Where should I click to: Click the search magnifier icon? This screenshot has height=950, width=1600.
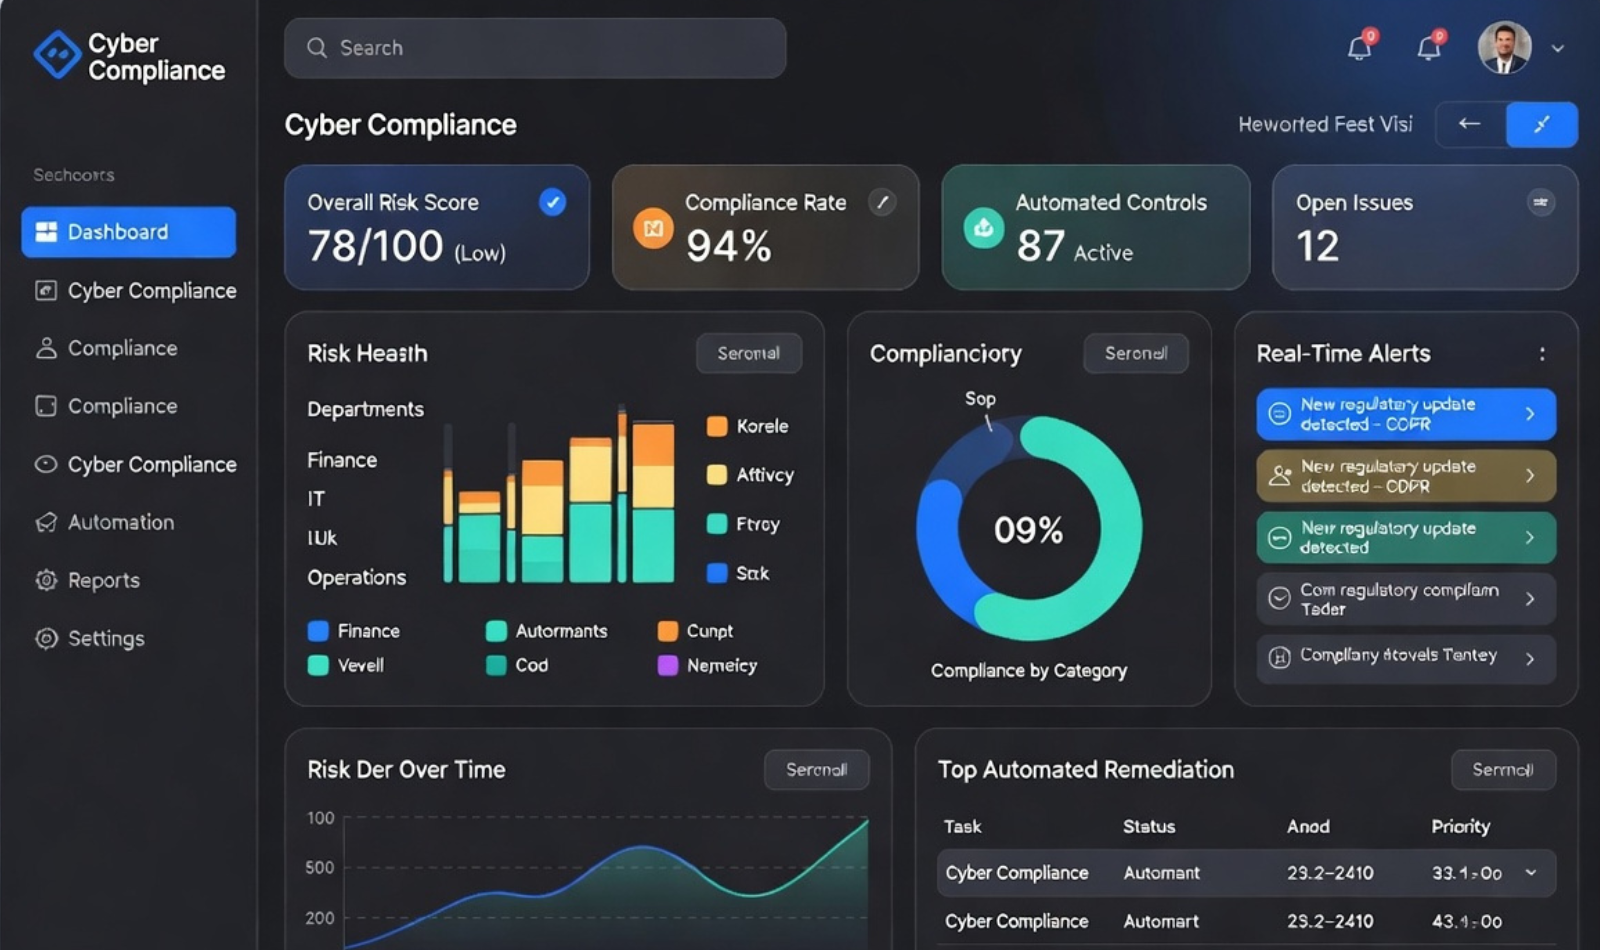tap(317, 48)
